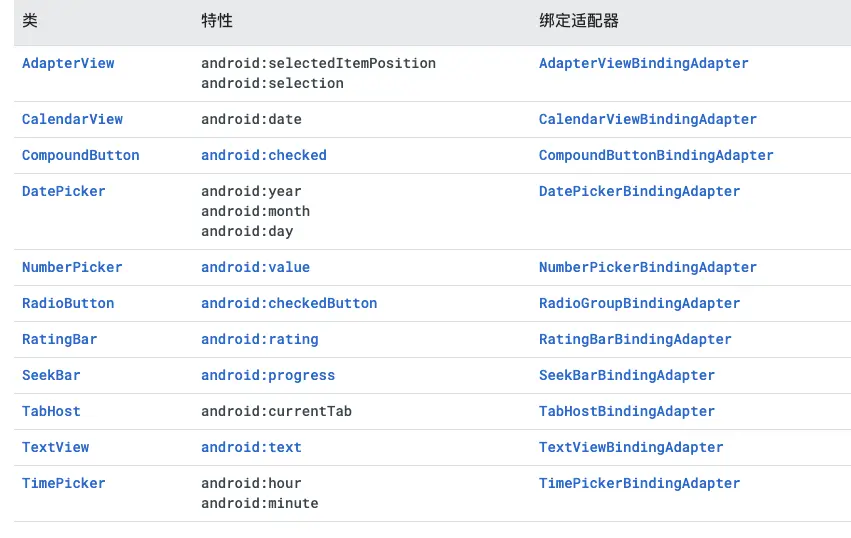The width and height of the screenshot is (851, 538).
Task: Click the CalendarView class link
Action: [72, 119]
